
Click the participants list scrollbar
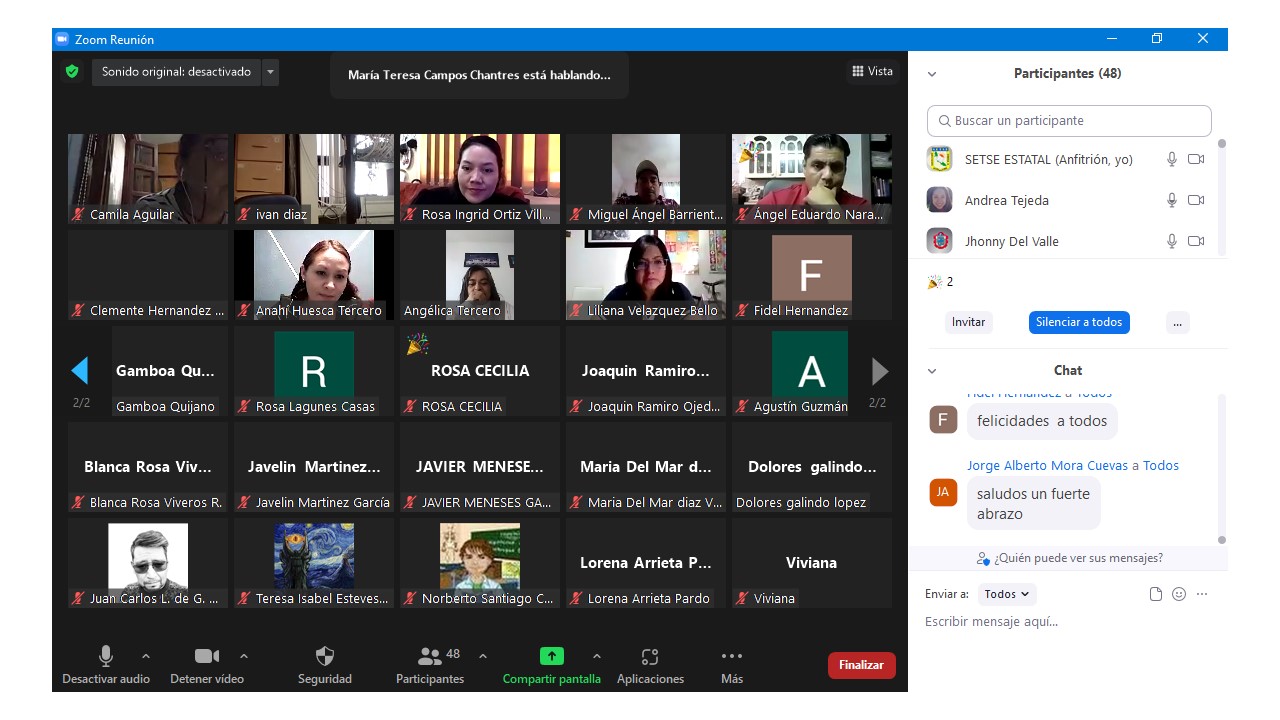pos(1221,195)
